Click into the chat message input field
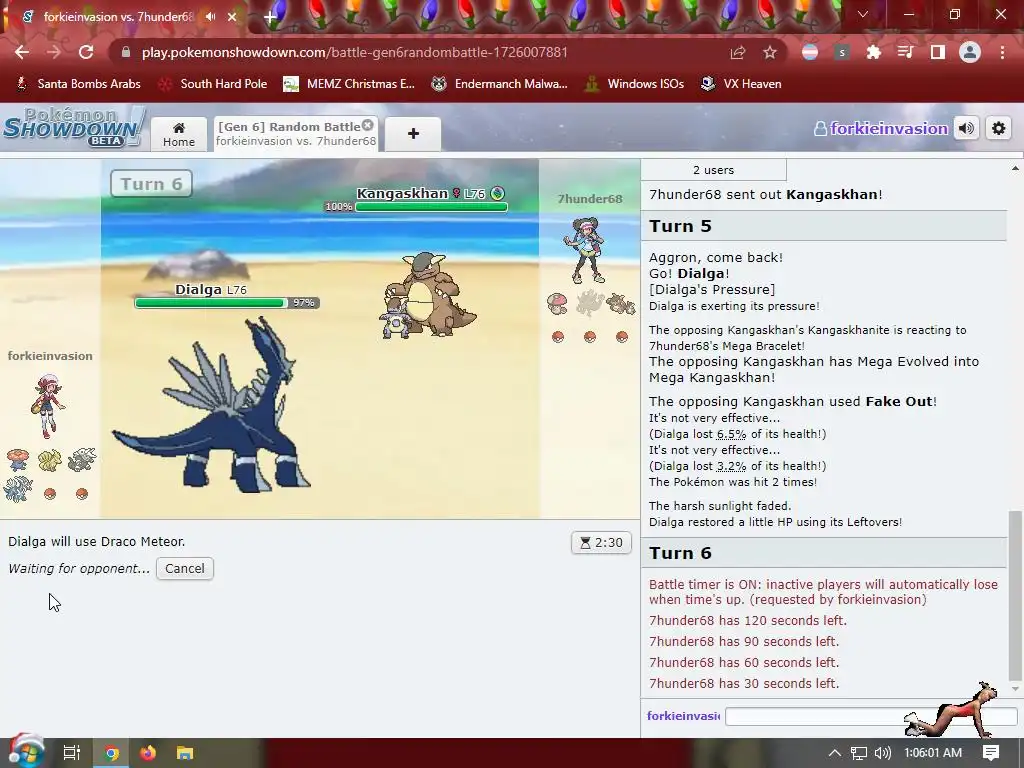Viewport: 1024px width, 768px height. point(872,716)
